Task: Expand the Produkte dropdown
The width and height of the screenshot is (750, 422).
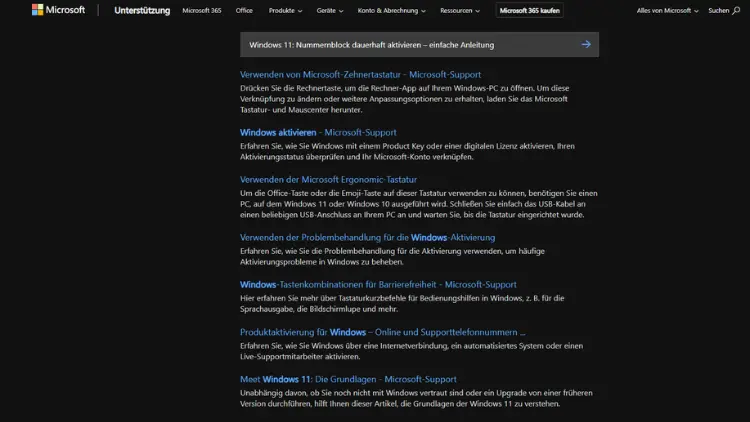Action: [286, 11]
